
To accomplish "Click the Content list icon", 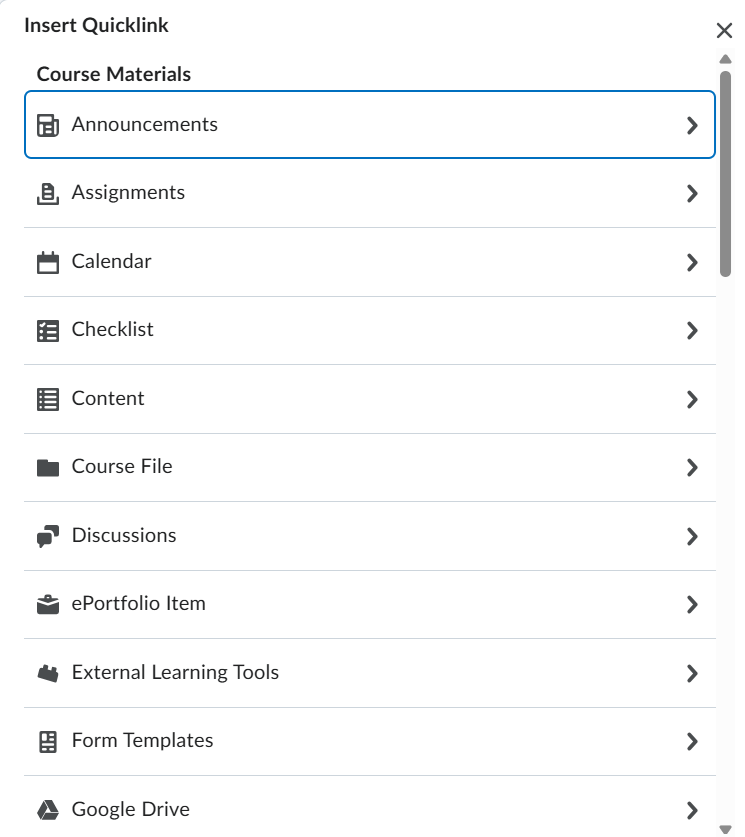I will click(x=47, y=399).
